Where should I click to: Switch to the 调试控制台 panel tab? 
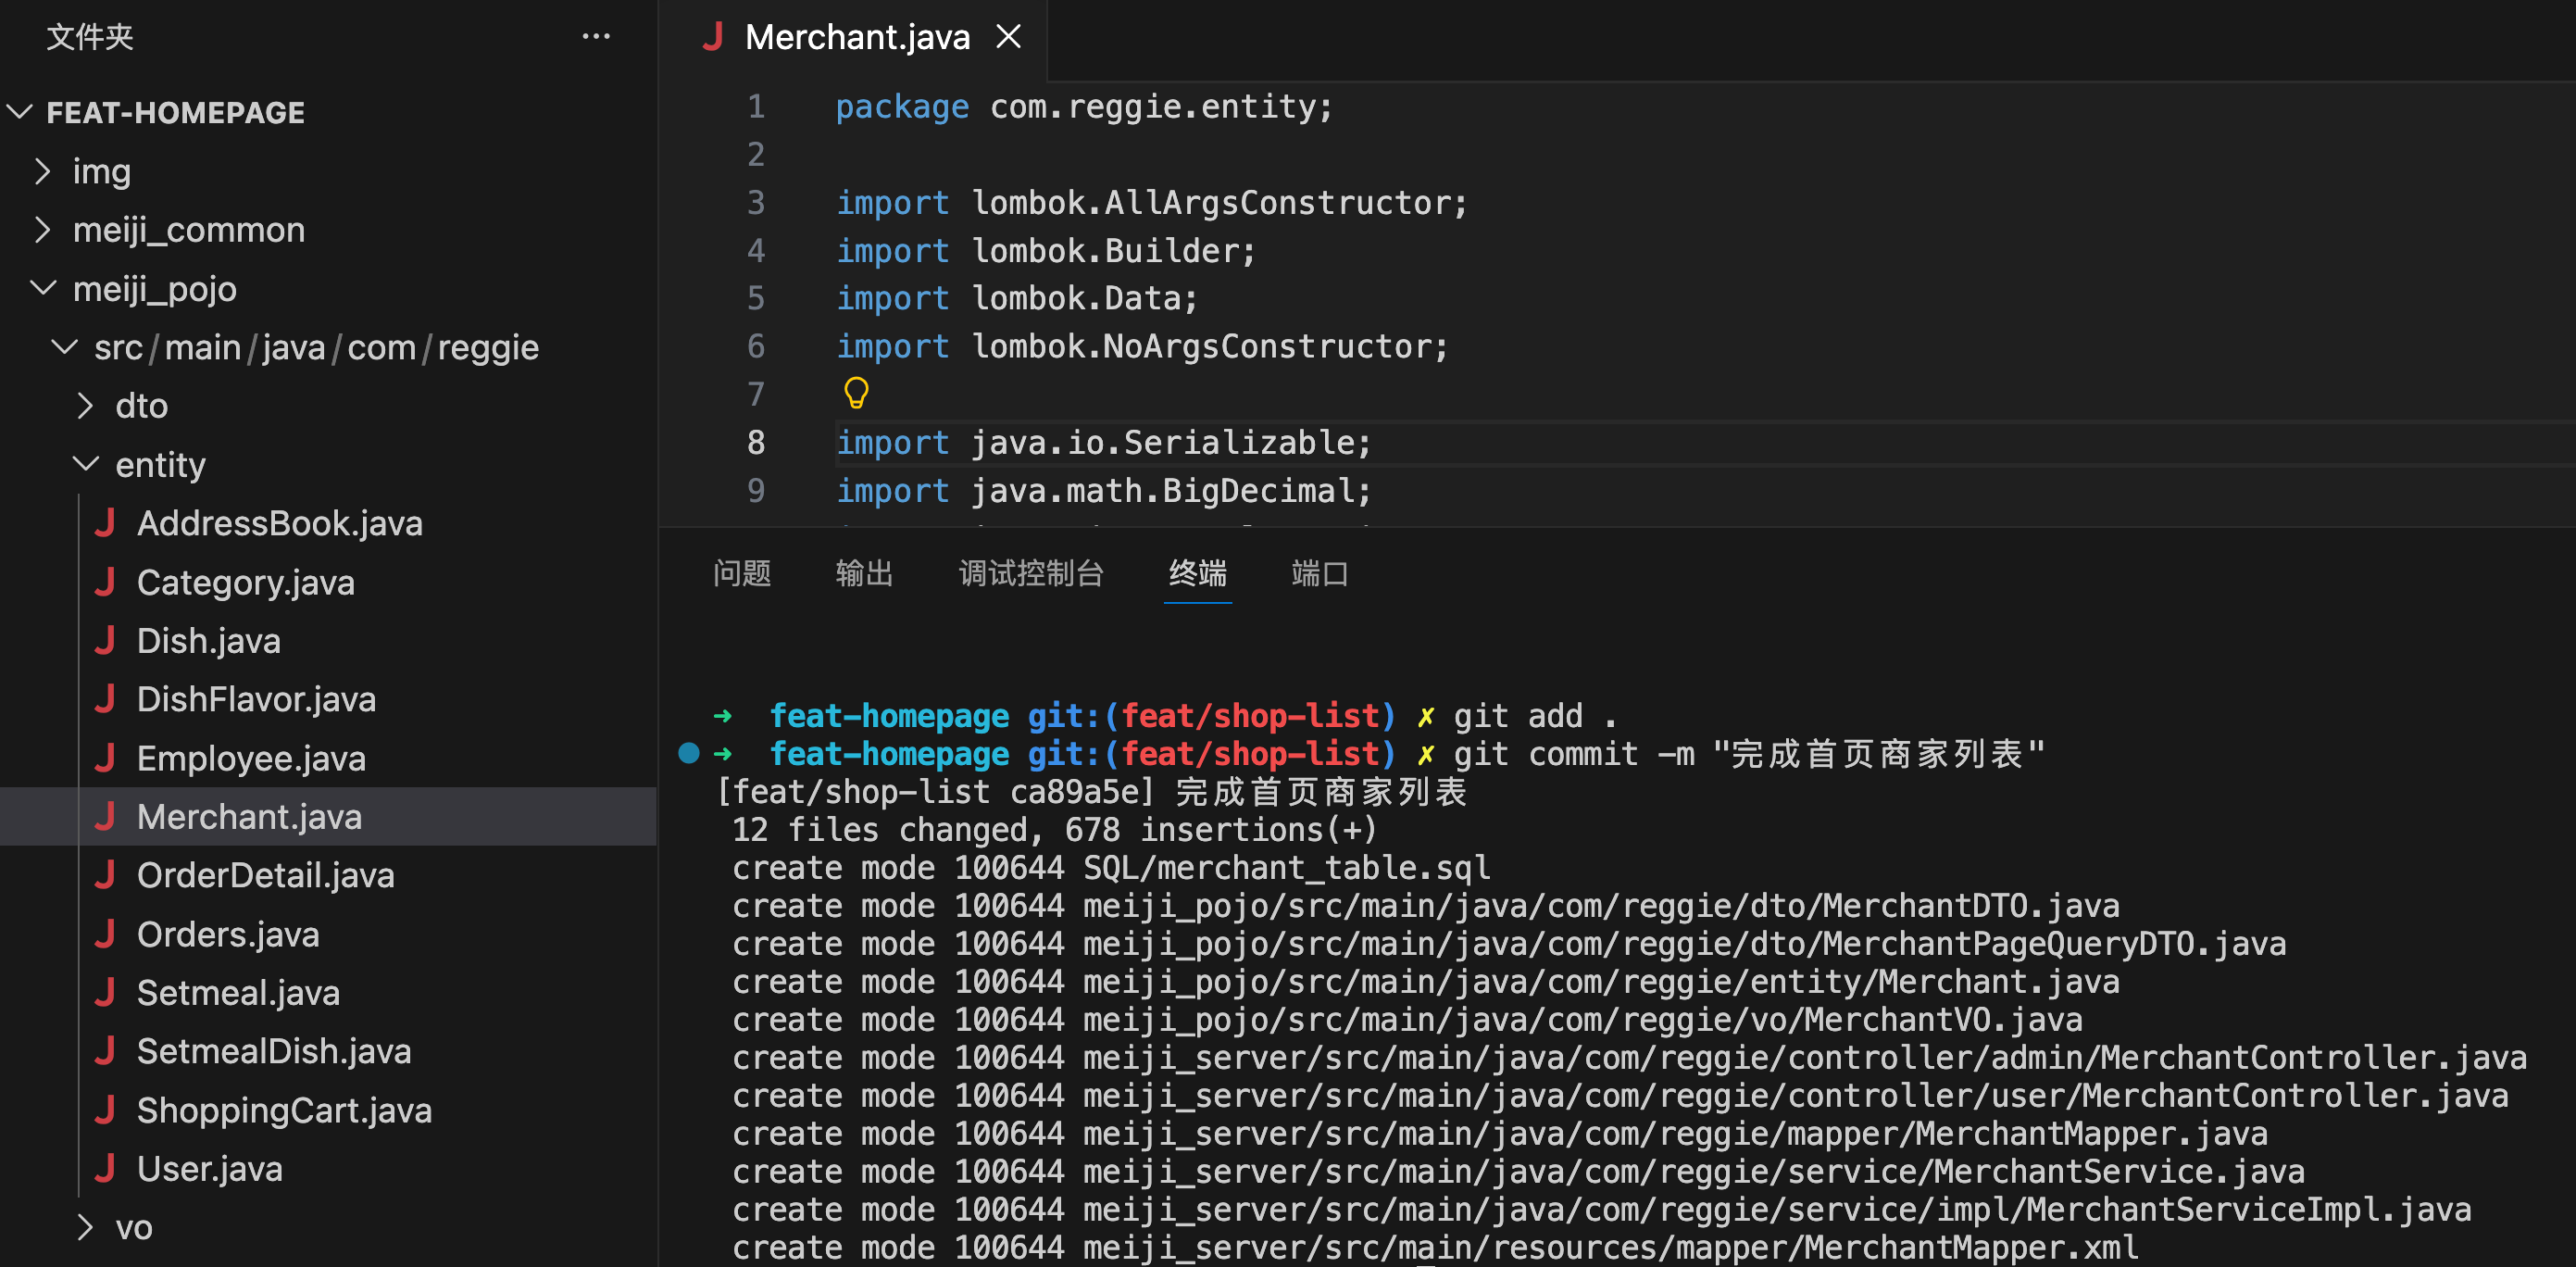point(1030,573)
